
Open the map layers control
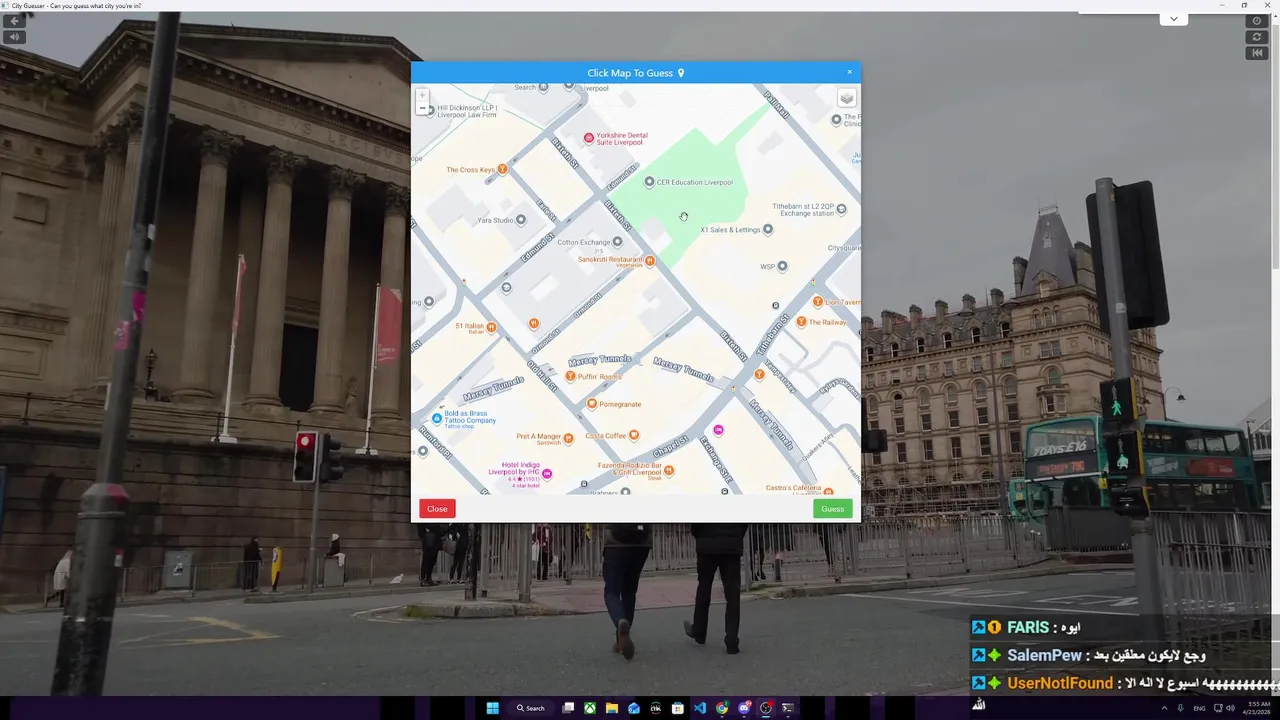pyautogui.click(x=846, y=98)
